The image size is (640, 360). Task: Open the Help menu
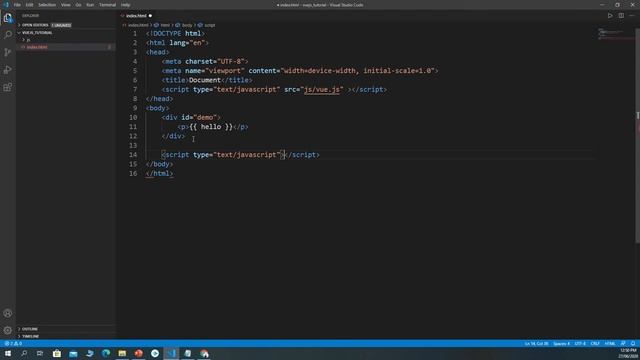(x=125, y=5)
